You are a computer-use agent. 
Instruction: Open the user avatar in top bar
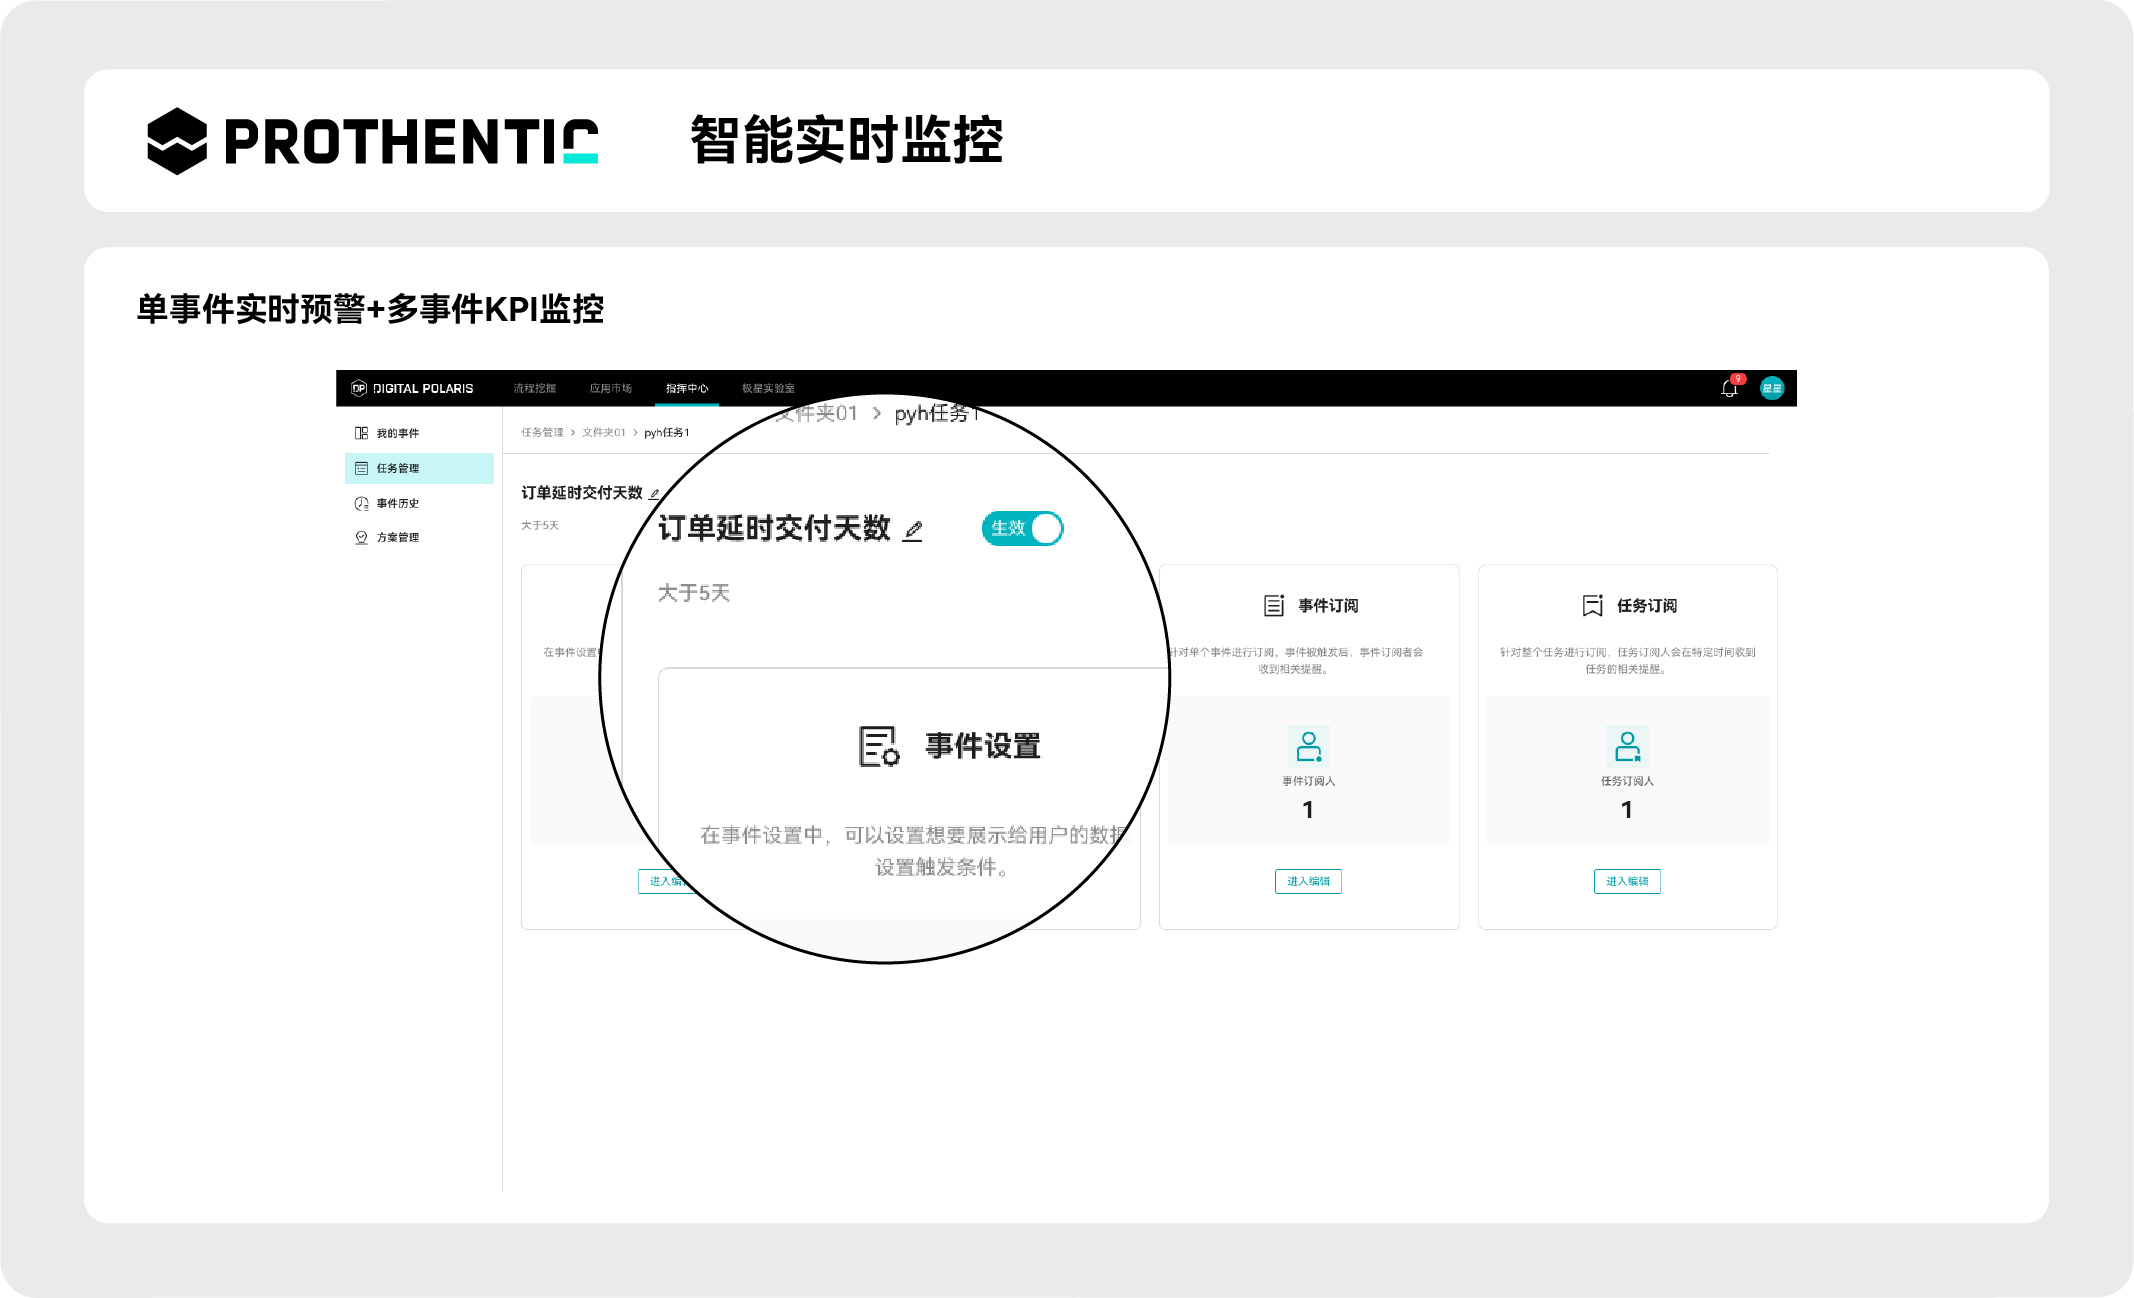pos(1772,388)
